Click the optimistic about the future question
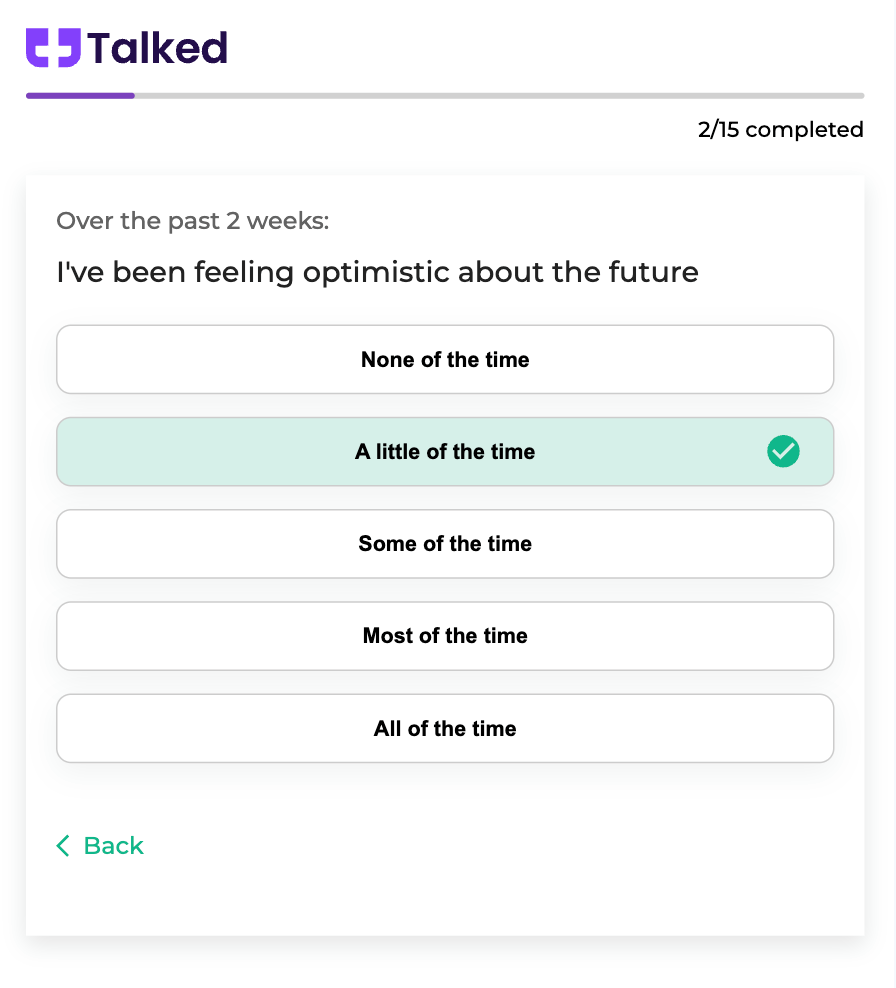896x988 pixels. [x=377, y=272]
